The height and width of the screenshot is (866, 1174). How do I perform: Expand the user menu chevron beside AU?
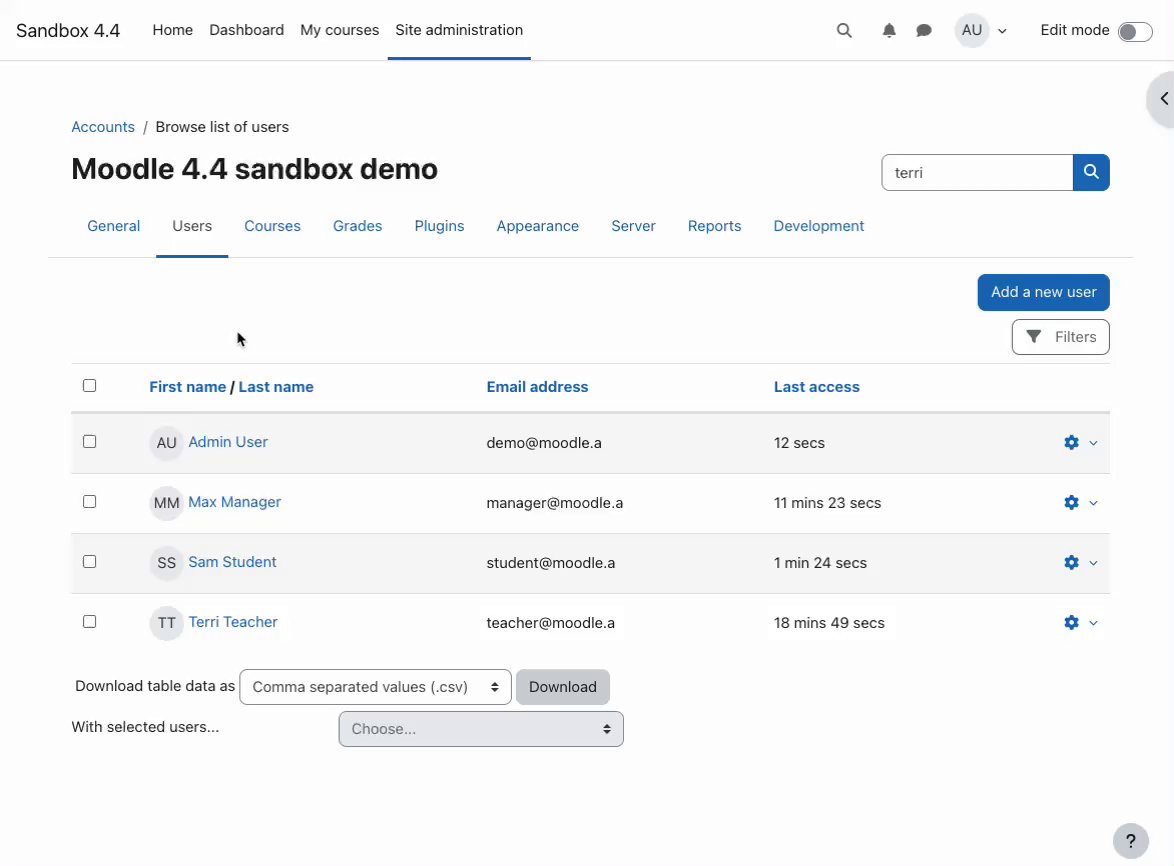pos(1003,31)
